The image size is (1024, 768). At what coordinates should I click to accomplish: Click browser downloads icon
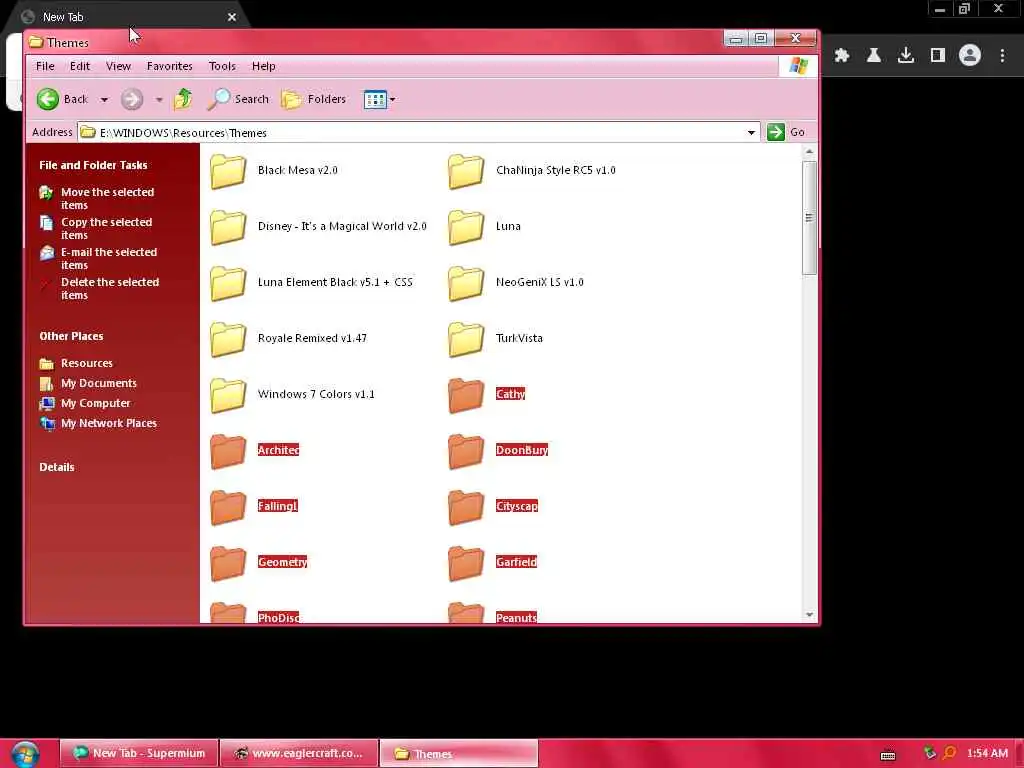point(906,56)
